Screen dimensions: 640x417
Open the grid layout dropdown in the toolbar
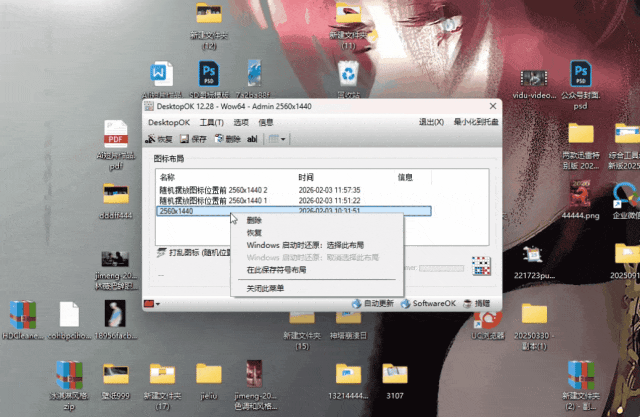(x=277, y=139)
